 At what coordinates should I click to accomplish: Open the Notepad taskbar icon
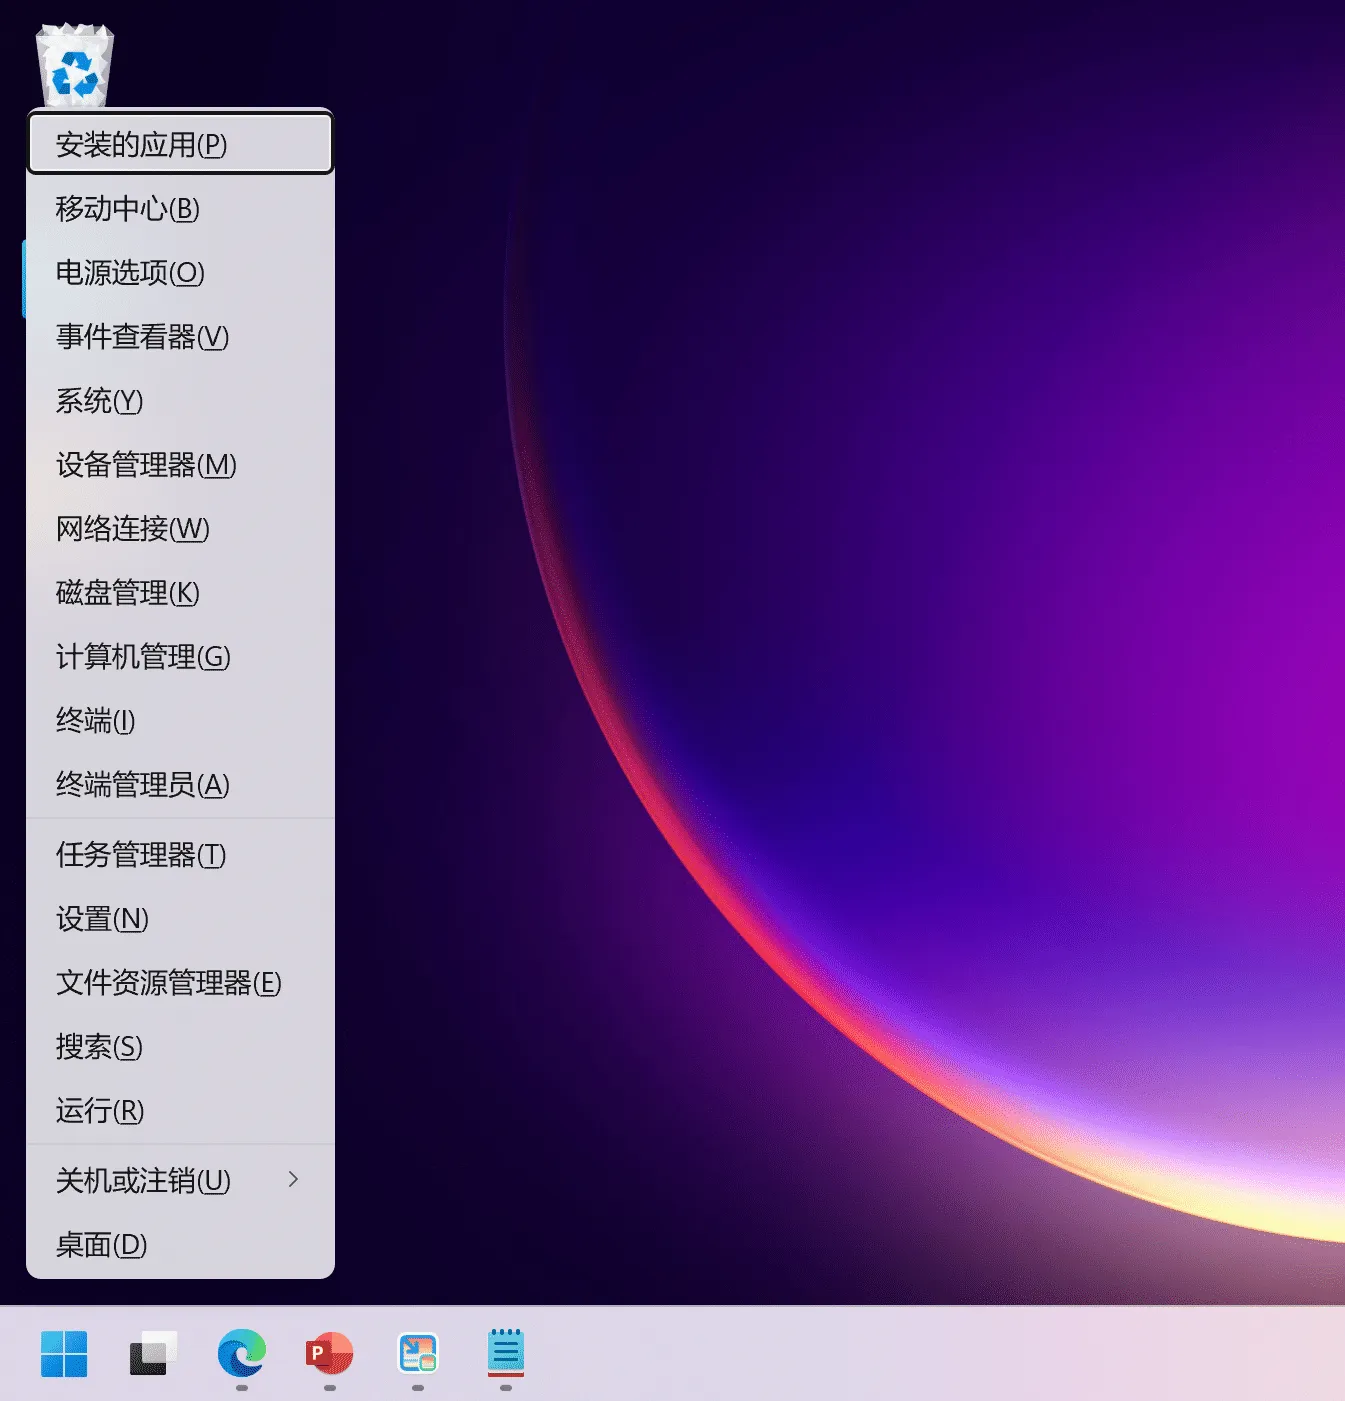505,1354
